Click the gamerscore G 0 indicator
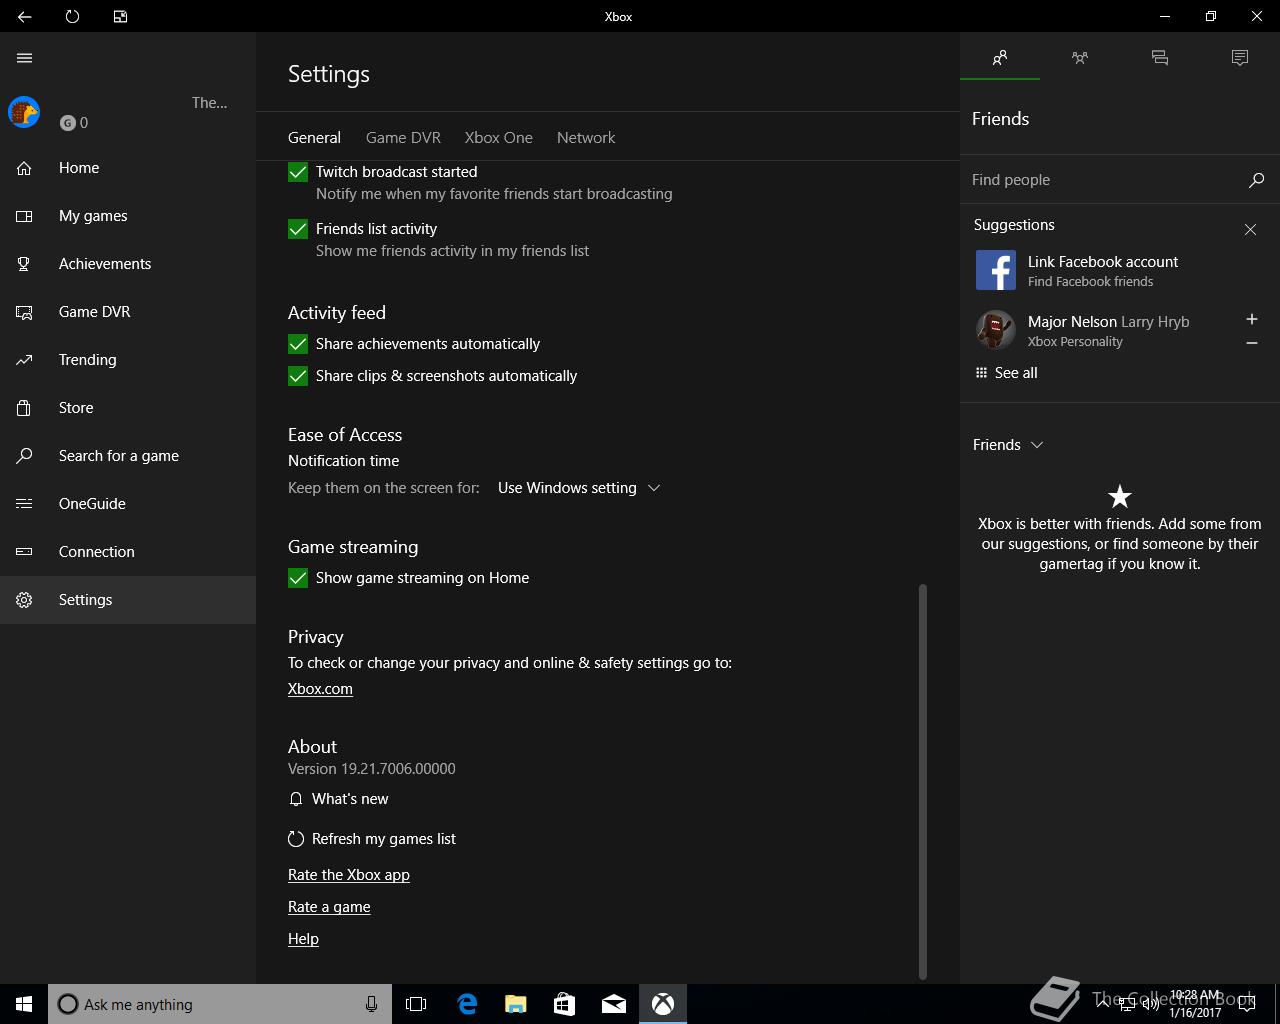The image size is (1280, 1024). (74, 123)
